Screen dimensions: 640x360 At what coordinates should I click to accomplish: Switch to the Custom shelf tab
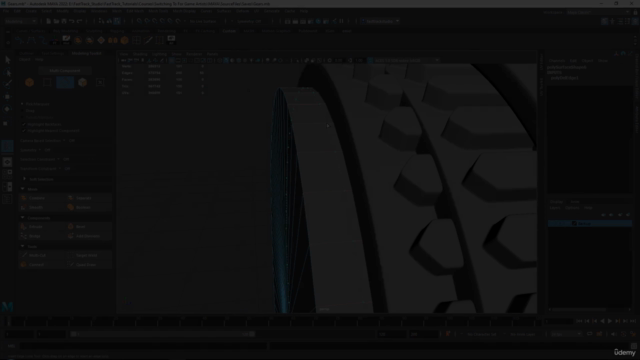(229, 31)
